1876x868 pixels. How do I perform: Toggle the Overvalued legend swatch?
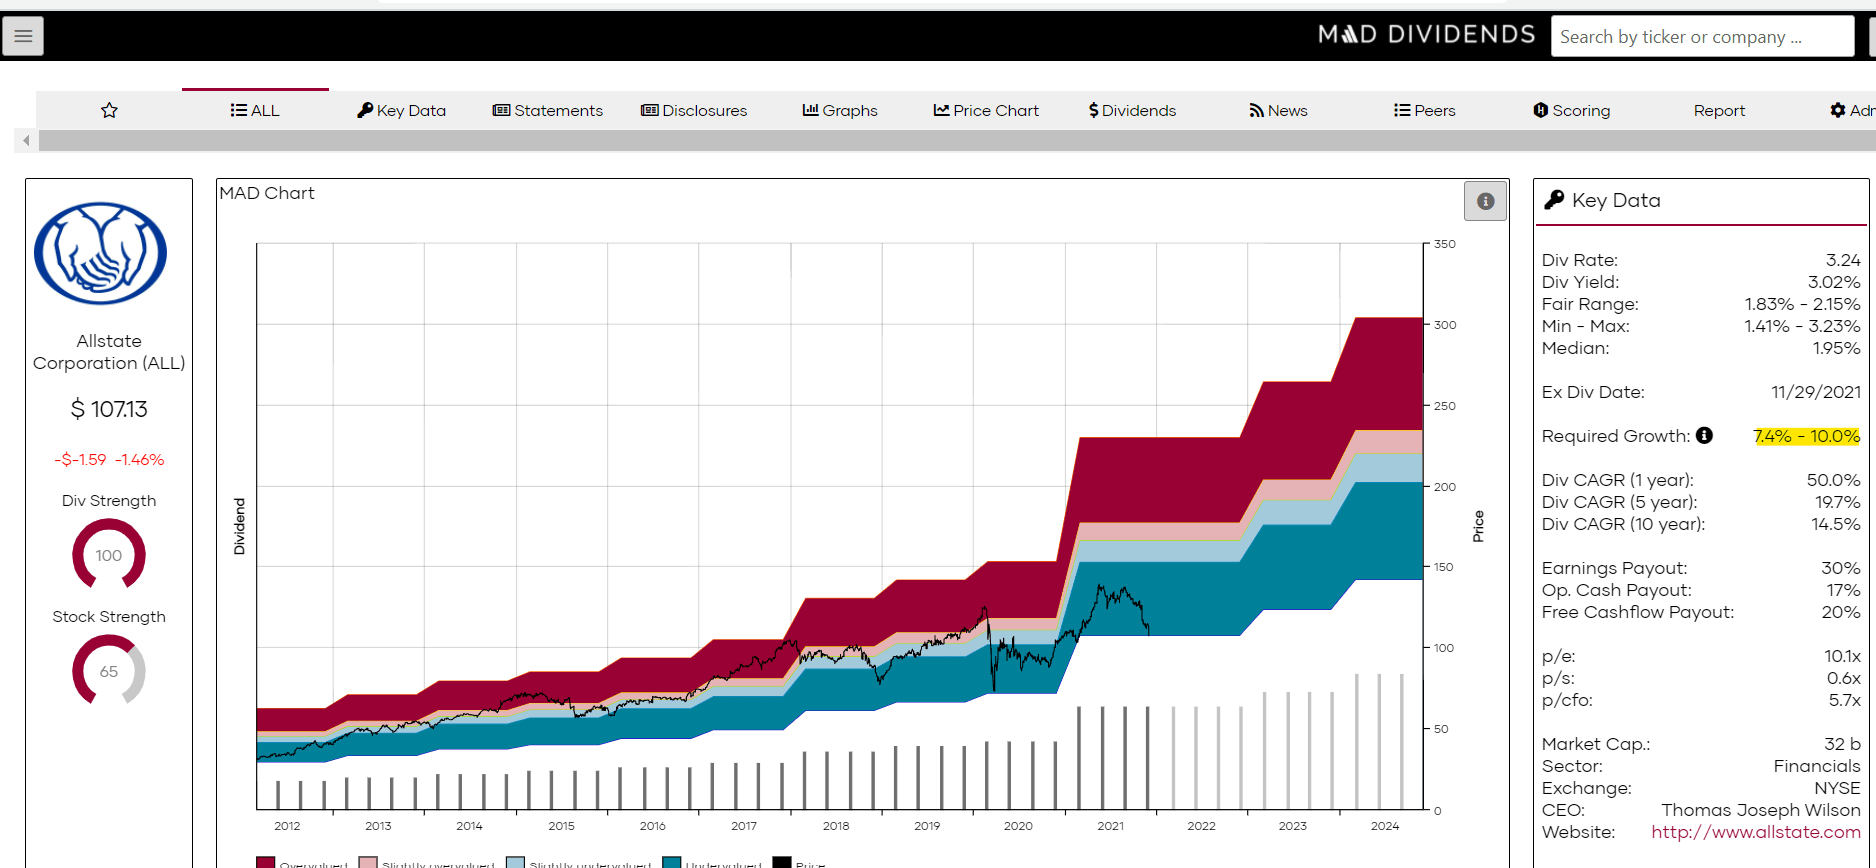[x=265, y=862]
